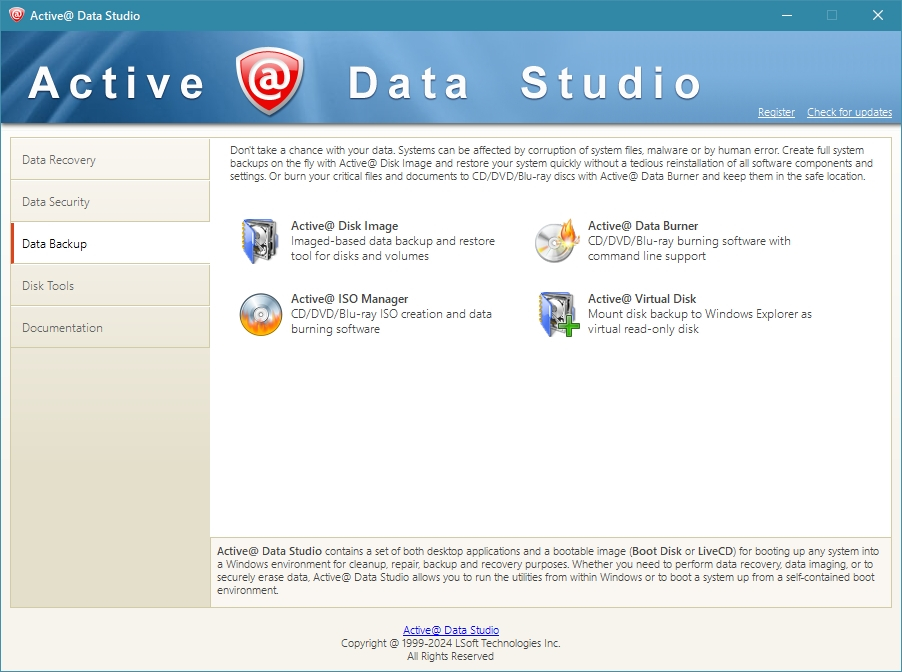
Task: Open Active@ Data Burner using its disc icon
Action: point(557,241)
